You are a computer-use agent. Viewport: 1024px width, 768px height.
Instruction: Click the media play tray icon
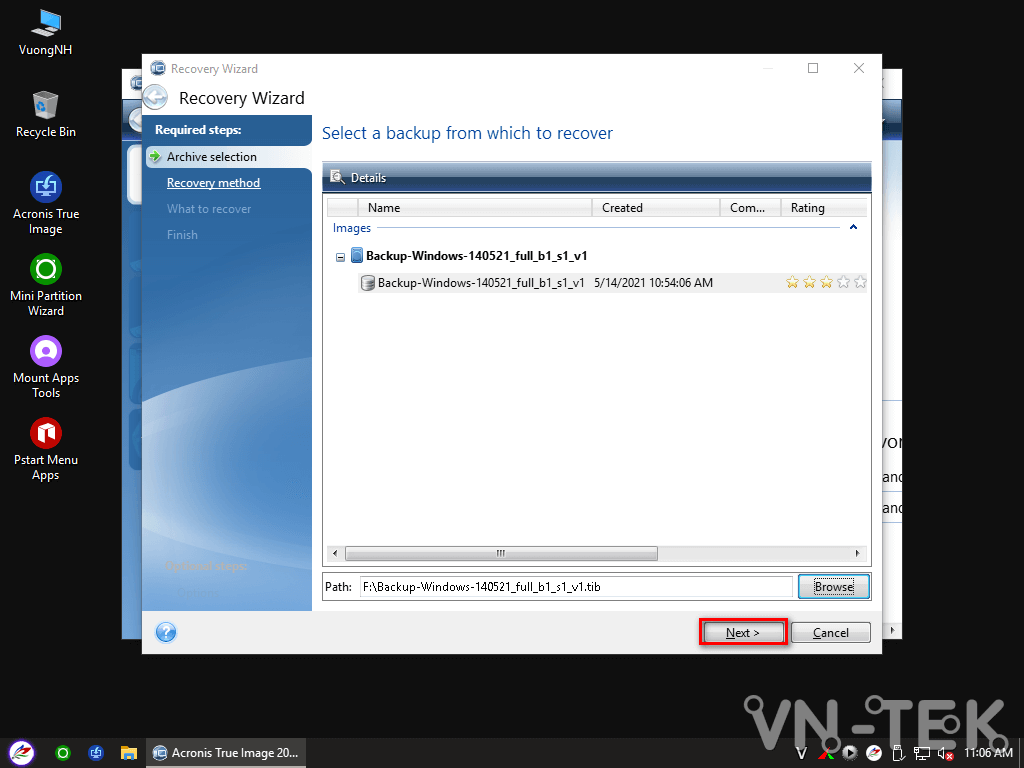850,754
